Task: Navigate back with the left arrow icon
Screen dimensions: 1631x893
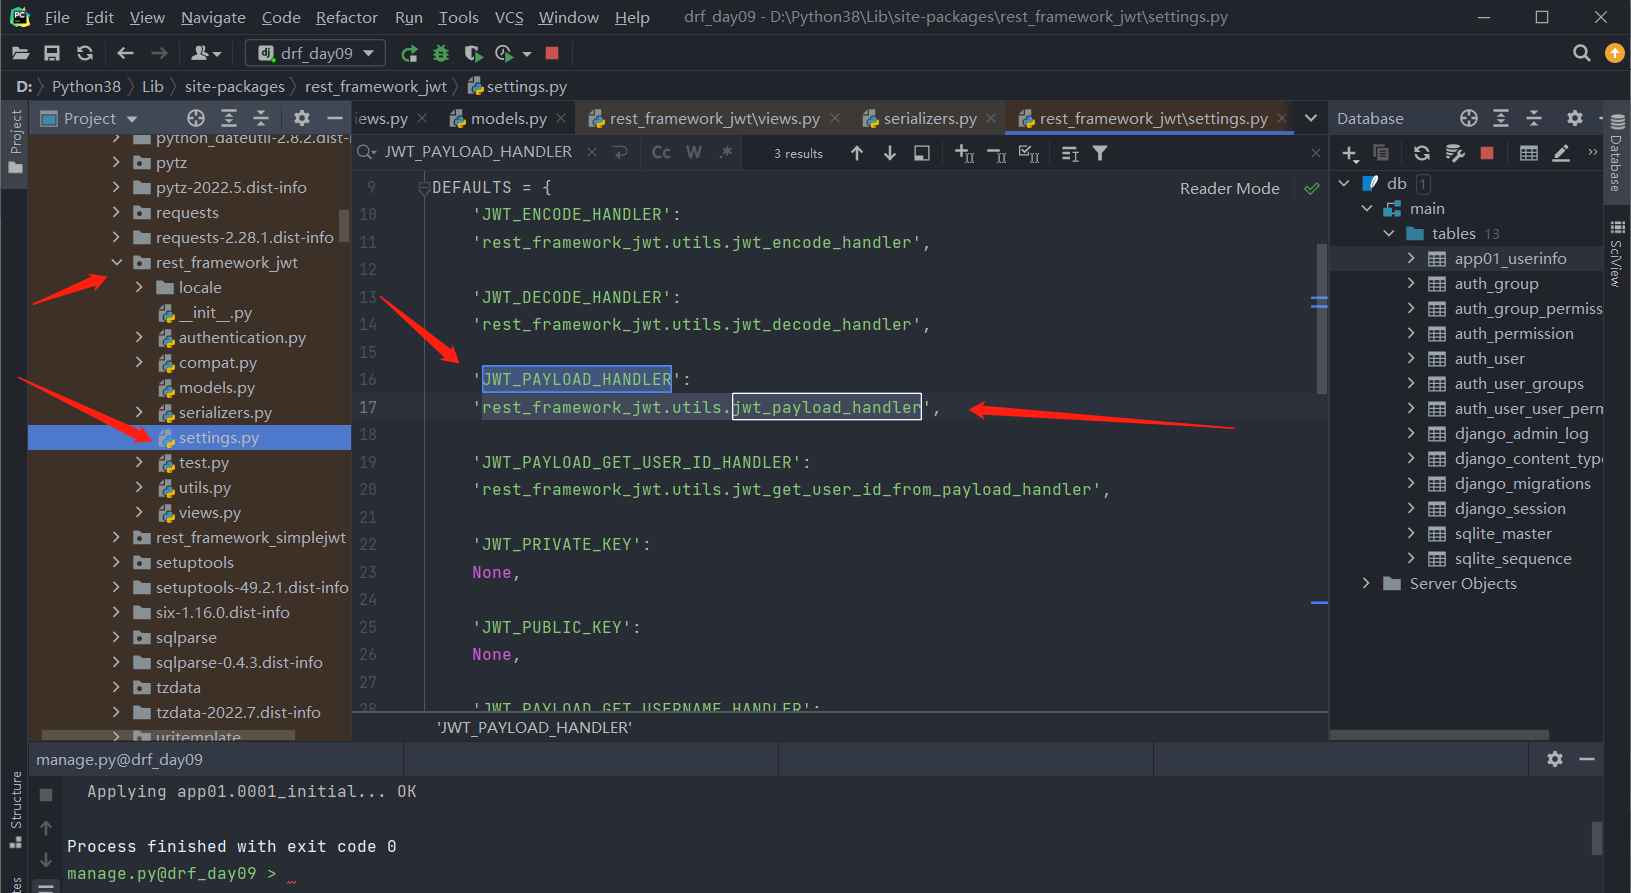Action: 125,53
